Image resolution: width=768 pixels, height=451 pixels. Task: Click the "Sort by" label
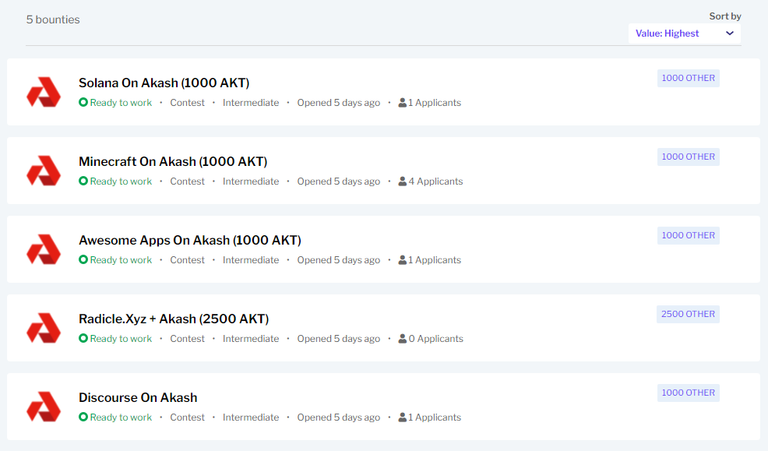(725, 16)
